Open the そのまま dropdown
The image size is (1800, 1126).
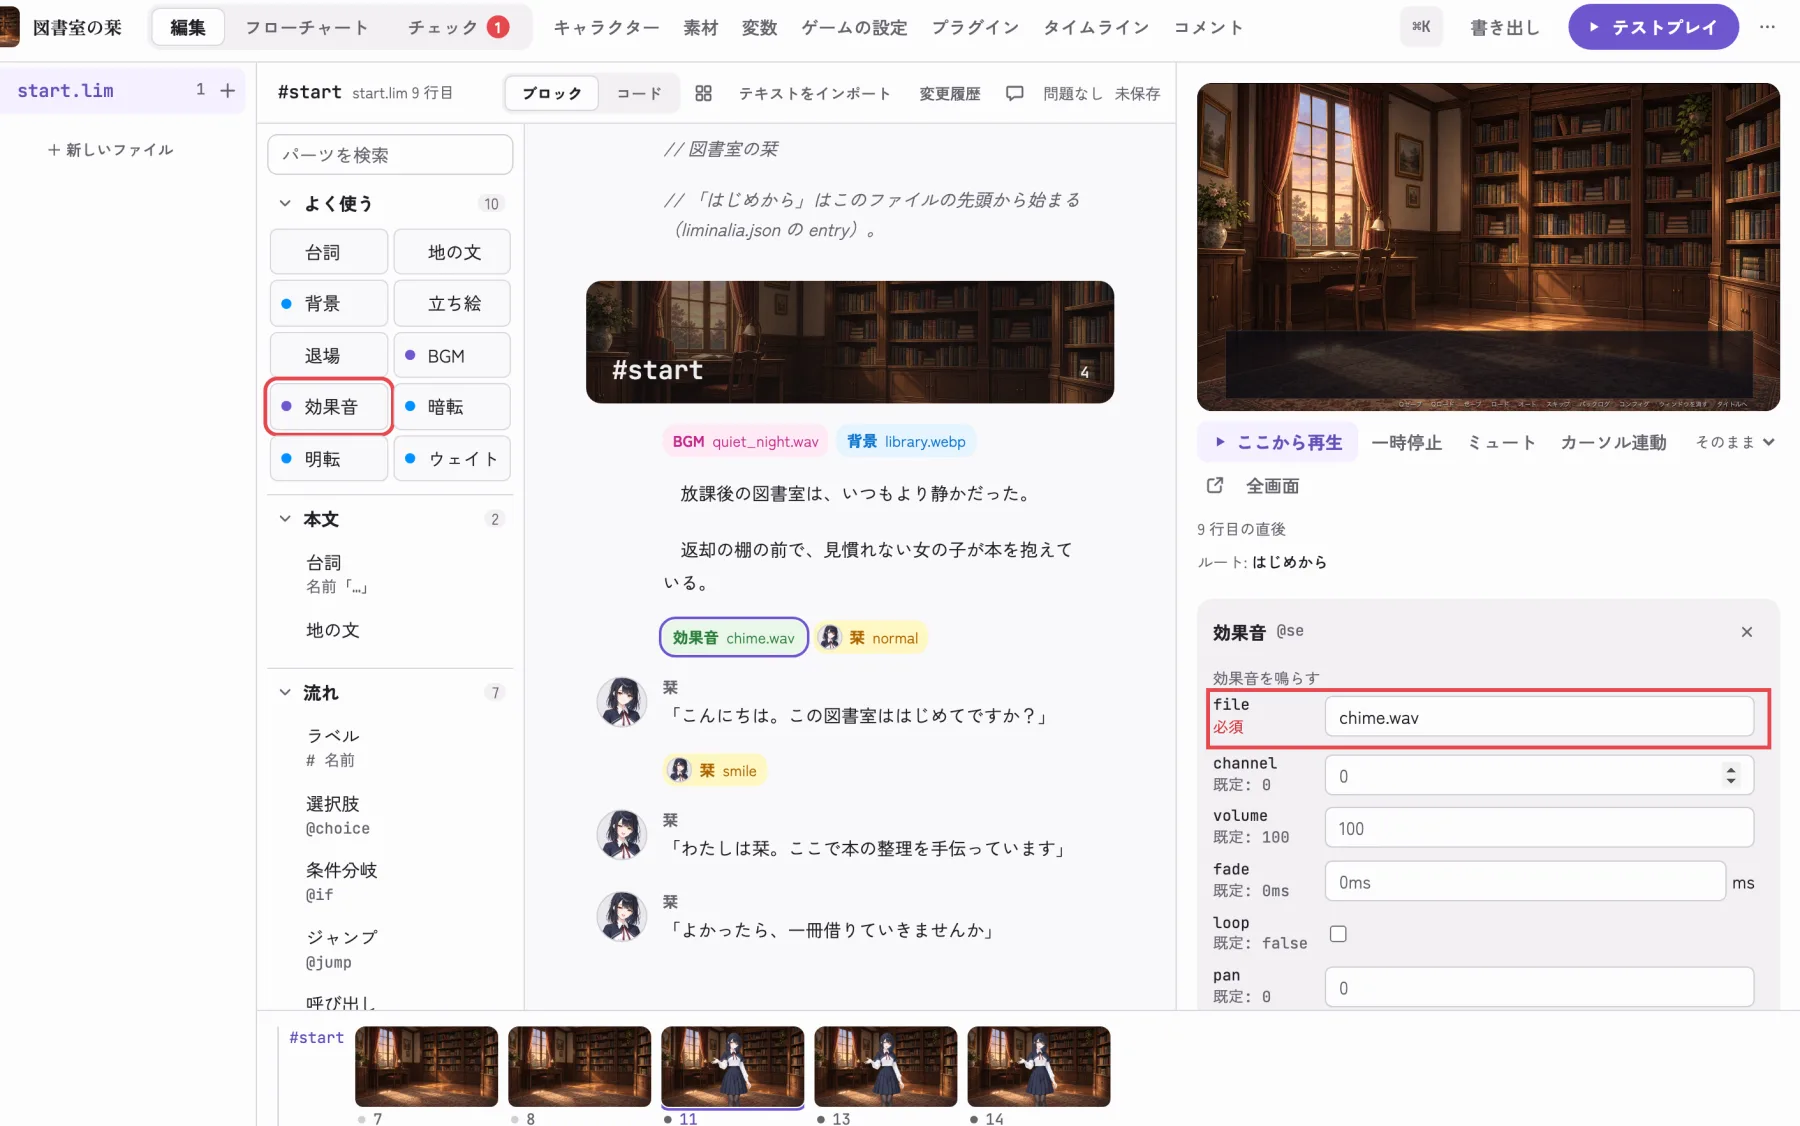click(1735, 442)
